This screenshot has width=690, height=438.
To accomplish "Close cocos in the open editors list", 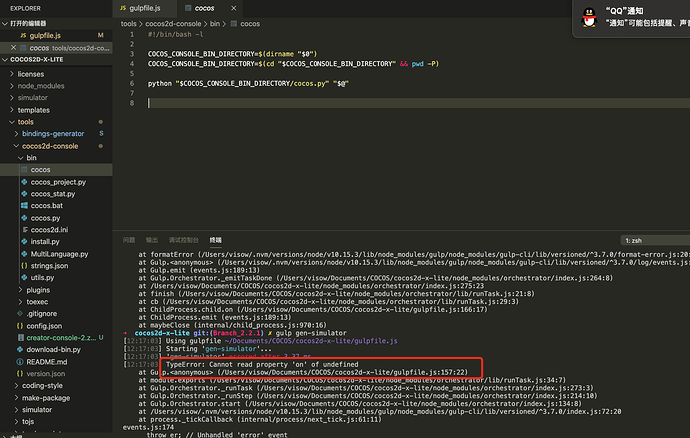I will (13, 48).
